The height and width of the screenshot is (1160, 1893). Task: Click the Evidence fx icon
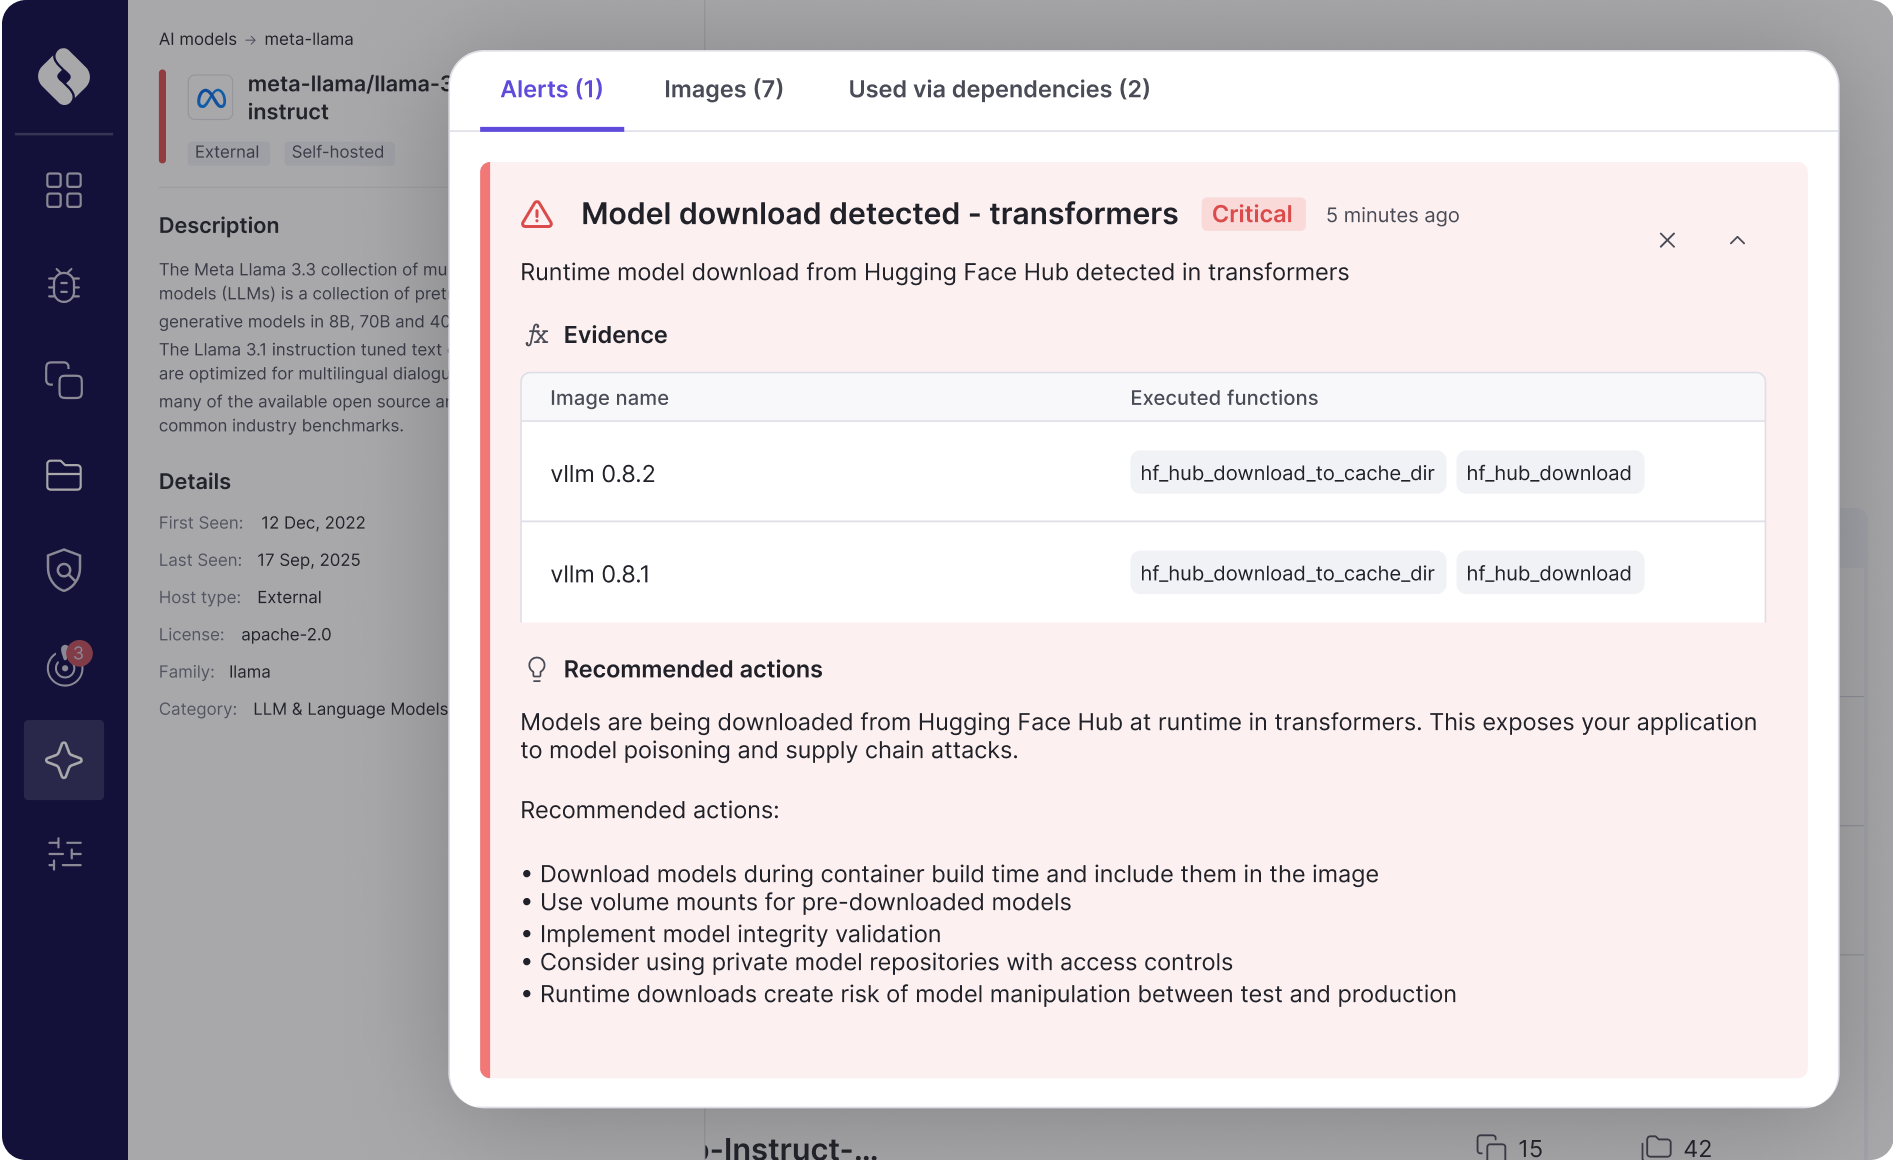[537, 335]
